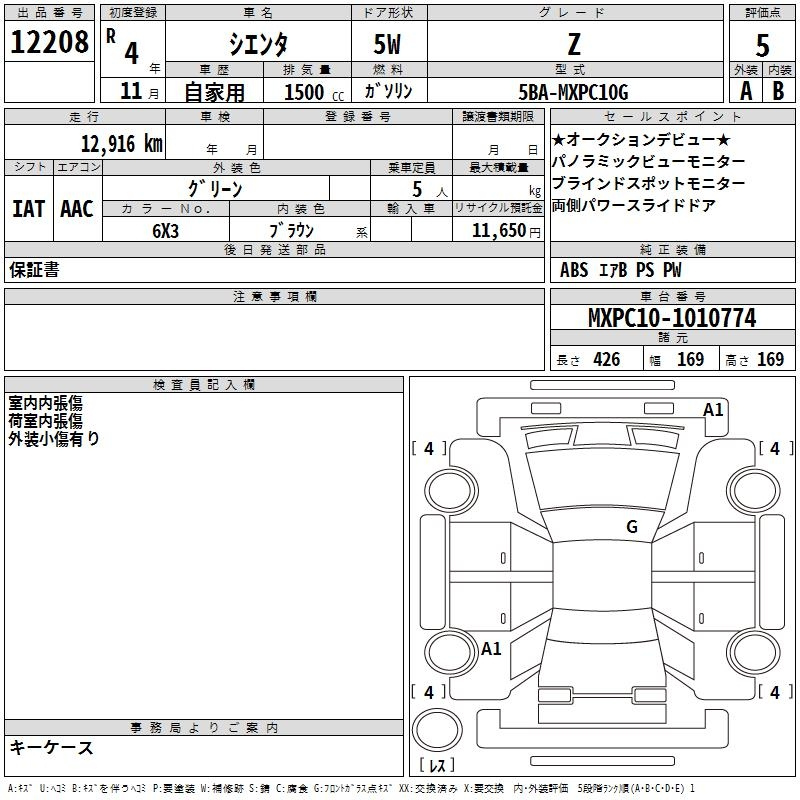The width and height of the screenshot is (800, 800).
Task: Click the lower-right [4] tire tread label
Action: [773, 692]
